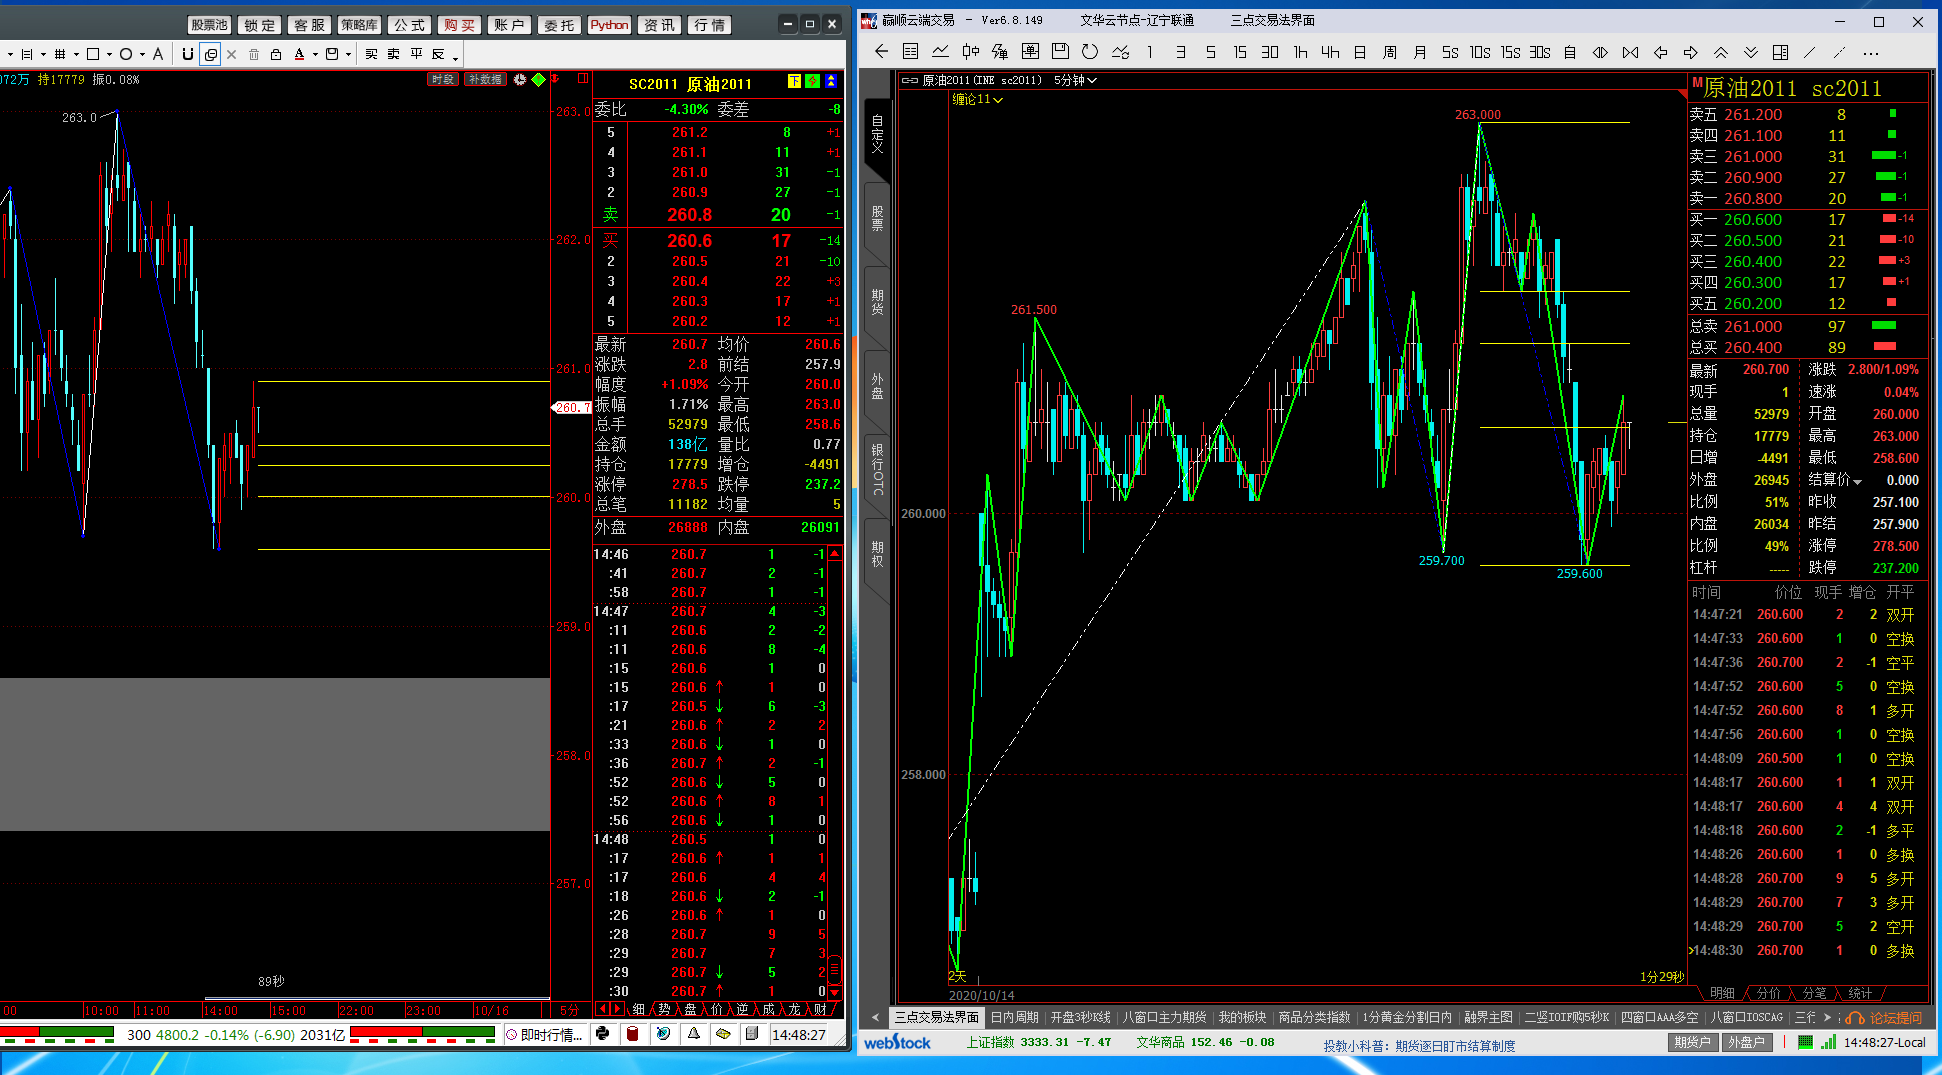The image size is (1942, 1075).
Task: Open the 股票池 button
Action: tap(209, 25)
